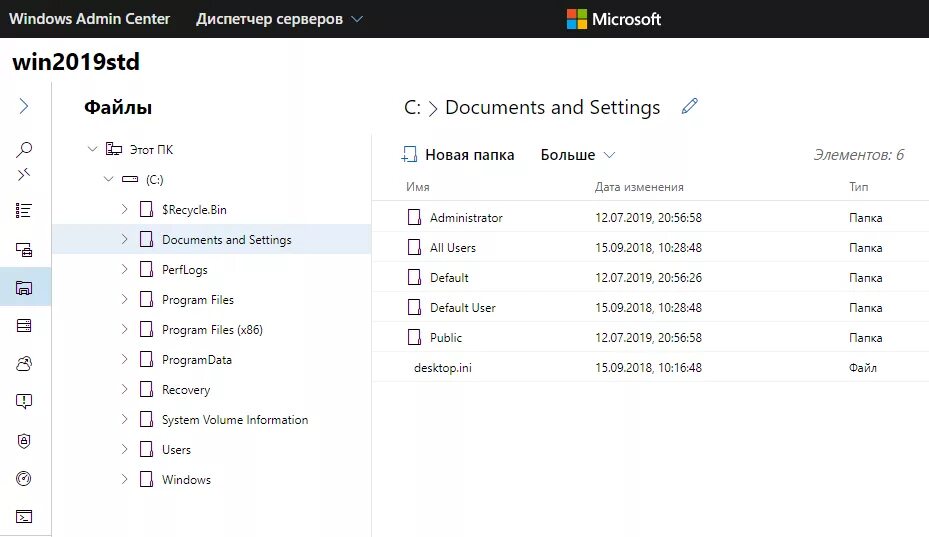Click the Файл type cell
Screen dimensions: 929x537
coord(863,367)
